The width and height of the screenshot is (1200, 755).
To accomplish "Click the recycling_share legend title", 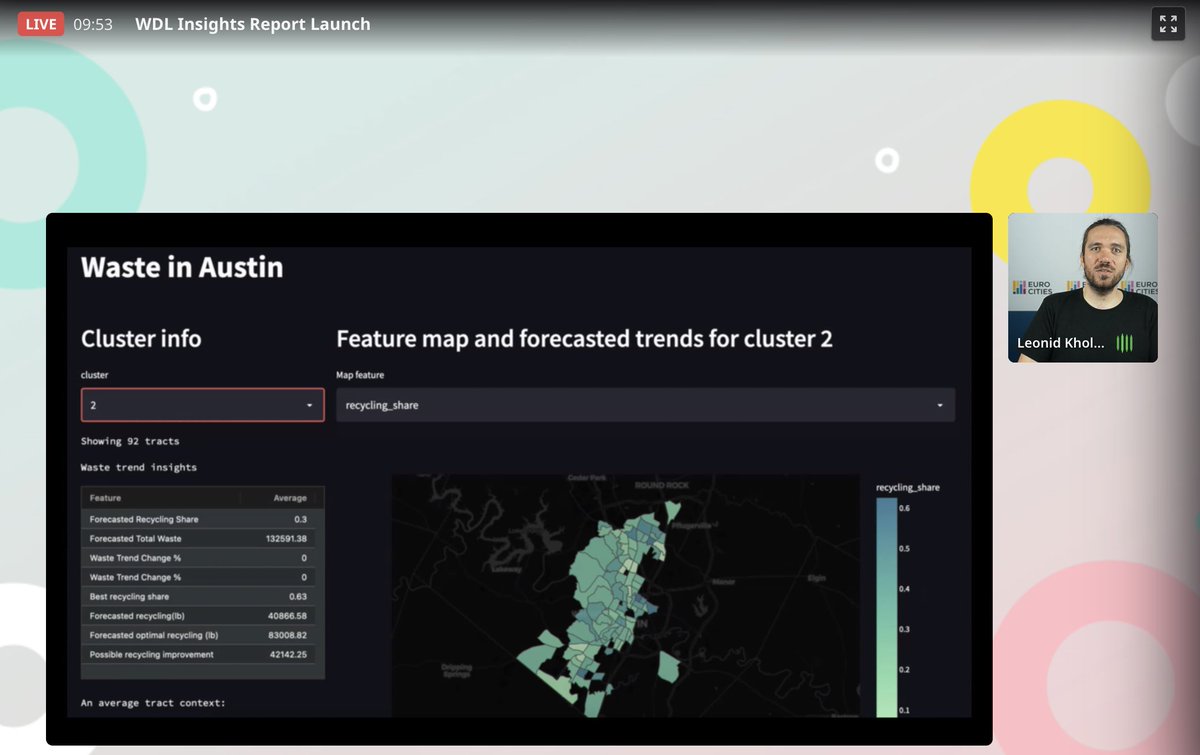I will click(x=908, y=487).
